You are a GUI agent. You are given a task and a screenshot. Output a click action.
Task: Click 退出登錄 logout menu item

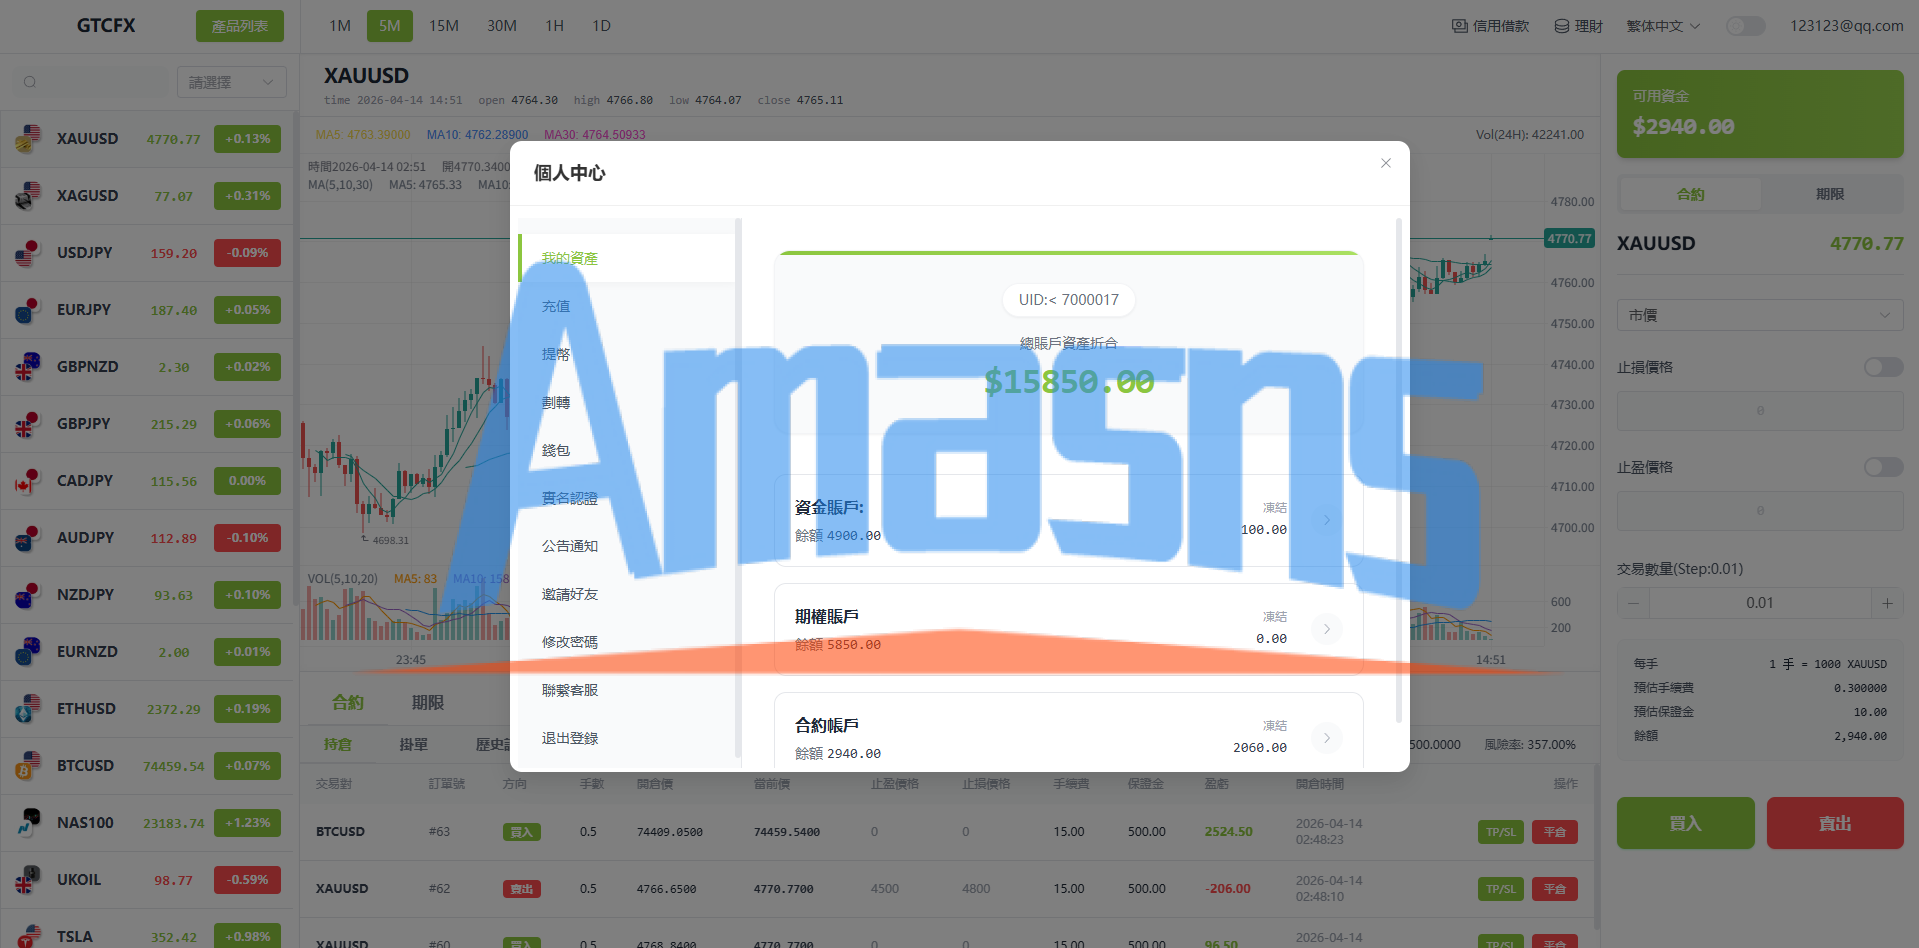628,738
